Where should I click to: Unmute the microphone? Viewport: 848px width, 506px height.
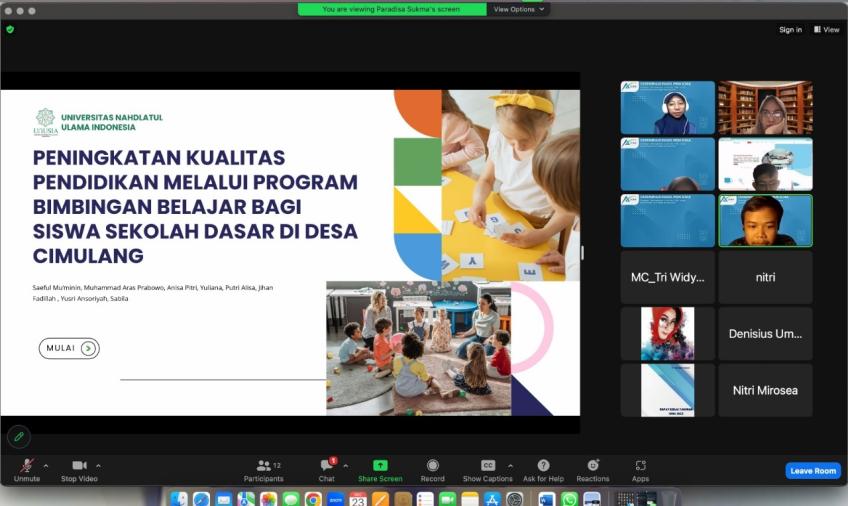coord(26,470)
